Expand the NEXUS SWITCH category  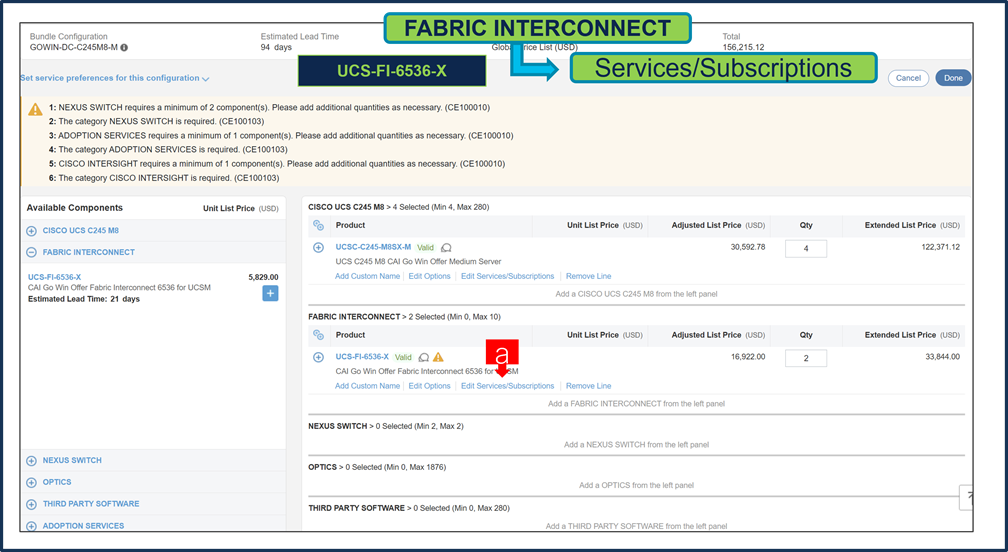pos(32,461)
